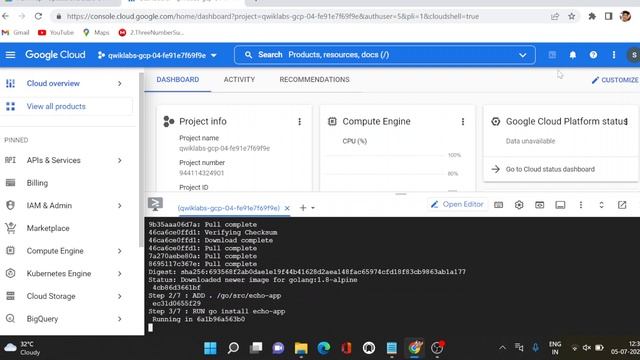Open Project info card options menu

tap(300, 122)
